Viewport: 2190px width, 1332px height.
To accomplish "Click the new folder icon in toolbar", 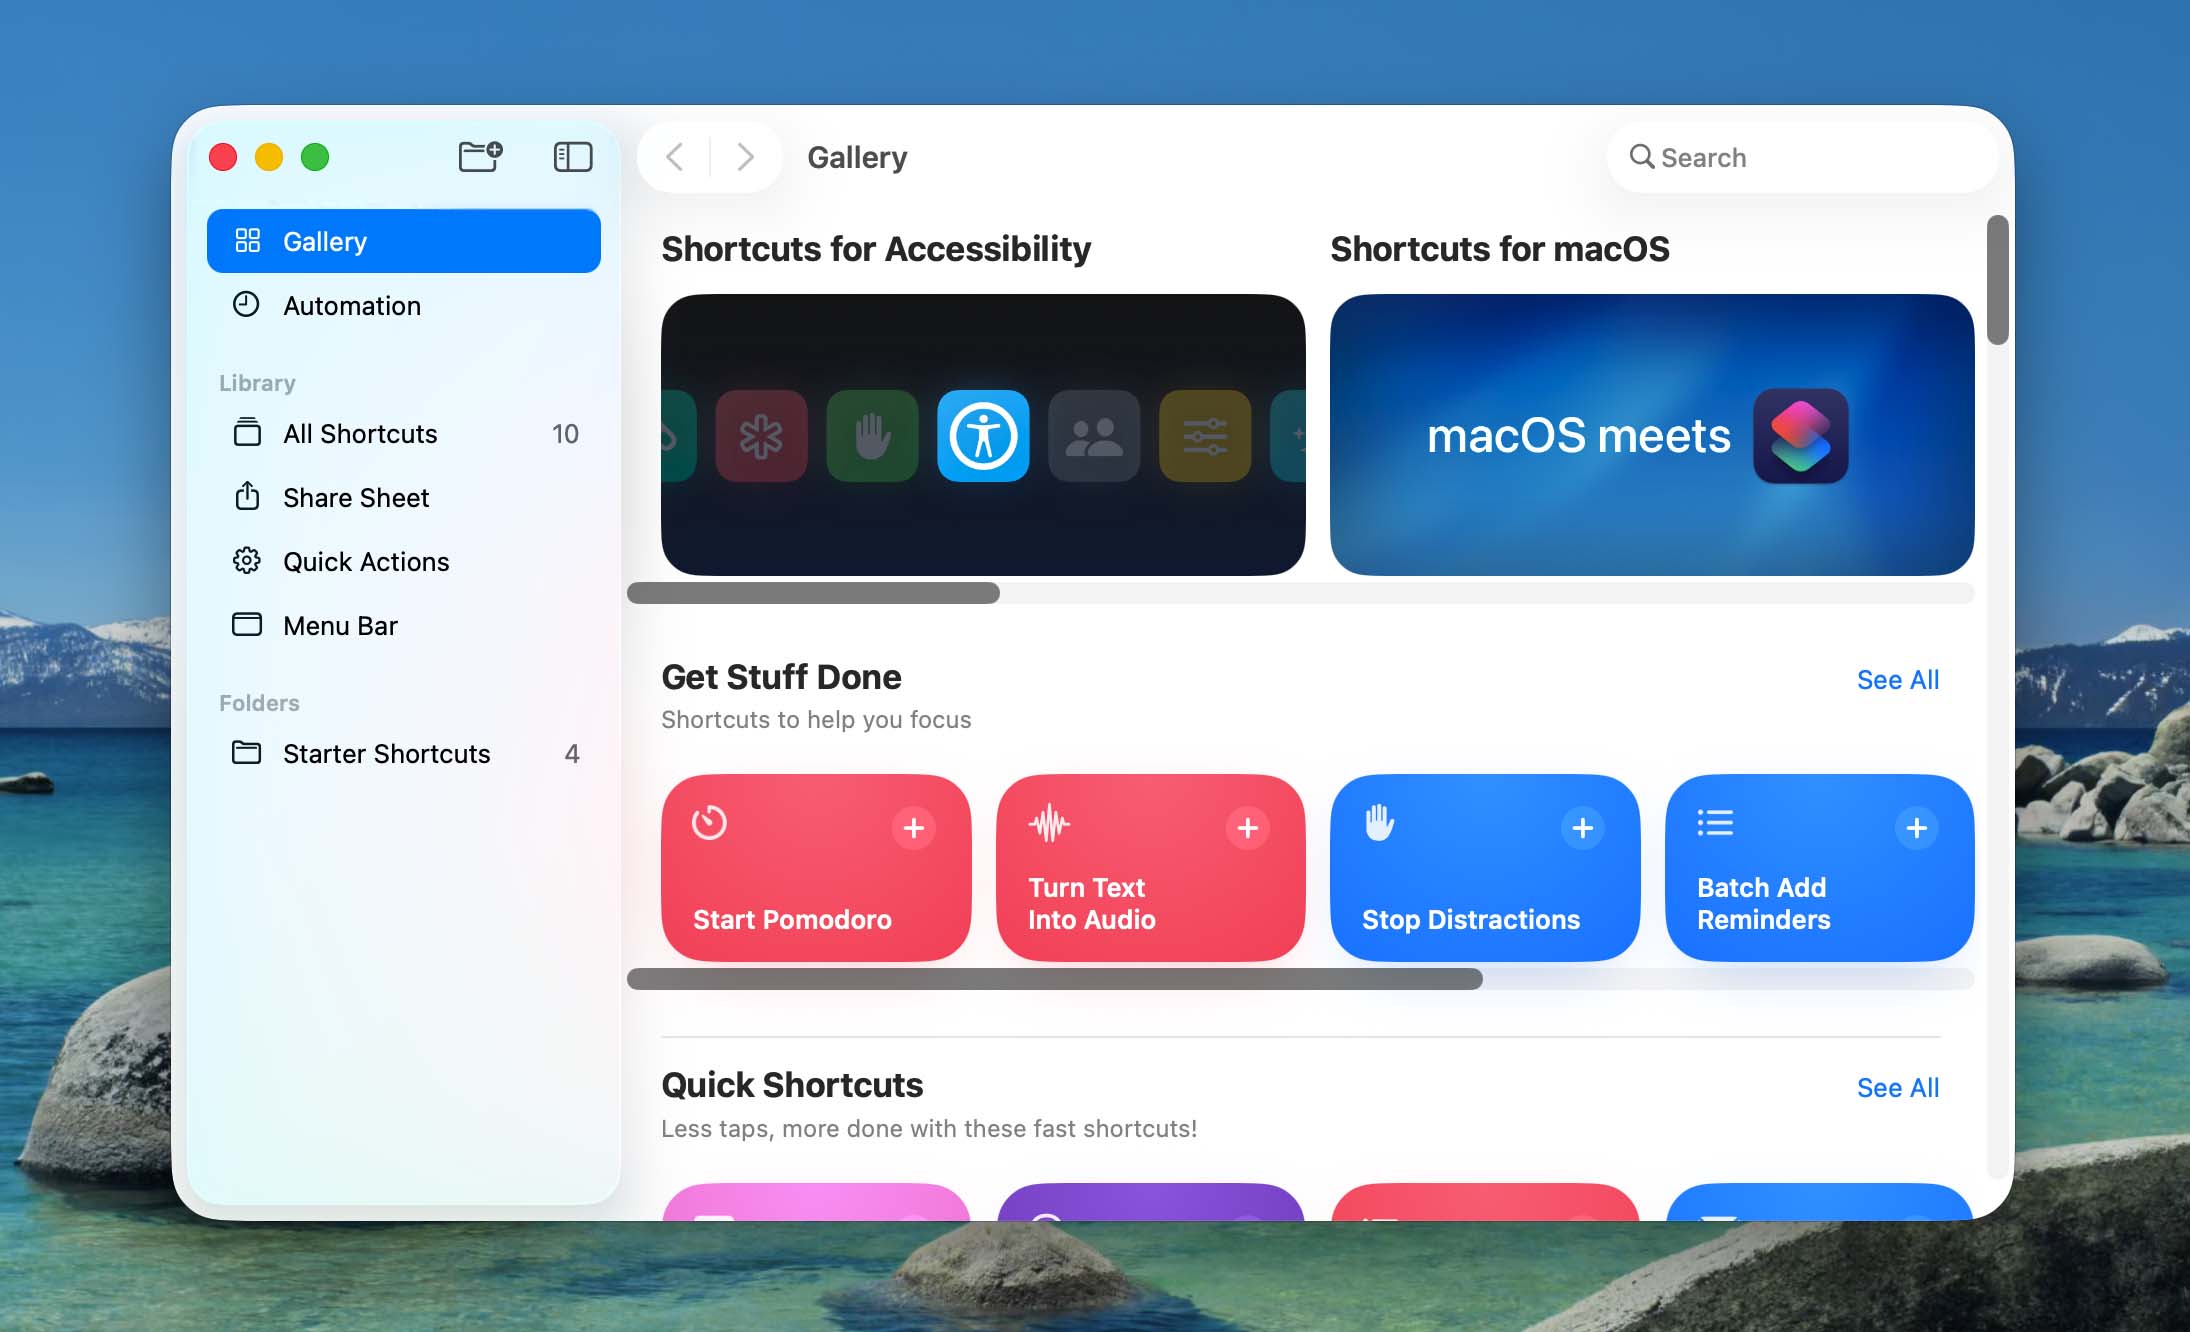I will point(480,157).
